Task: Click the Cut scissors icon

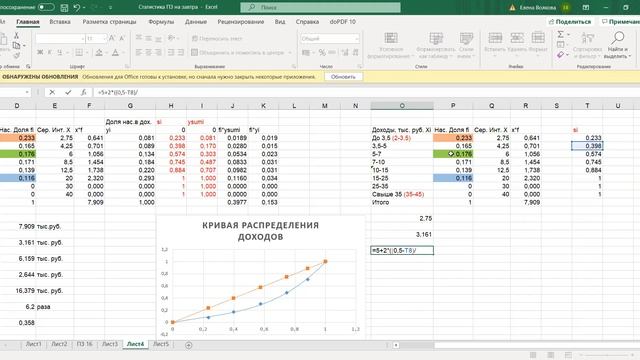Action: [16, 36]
